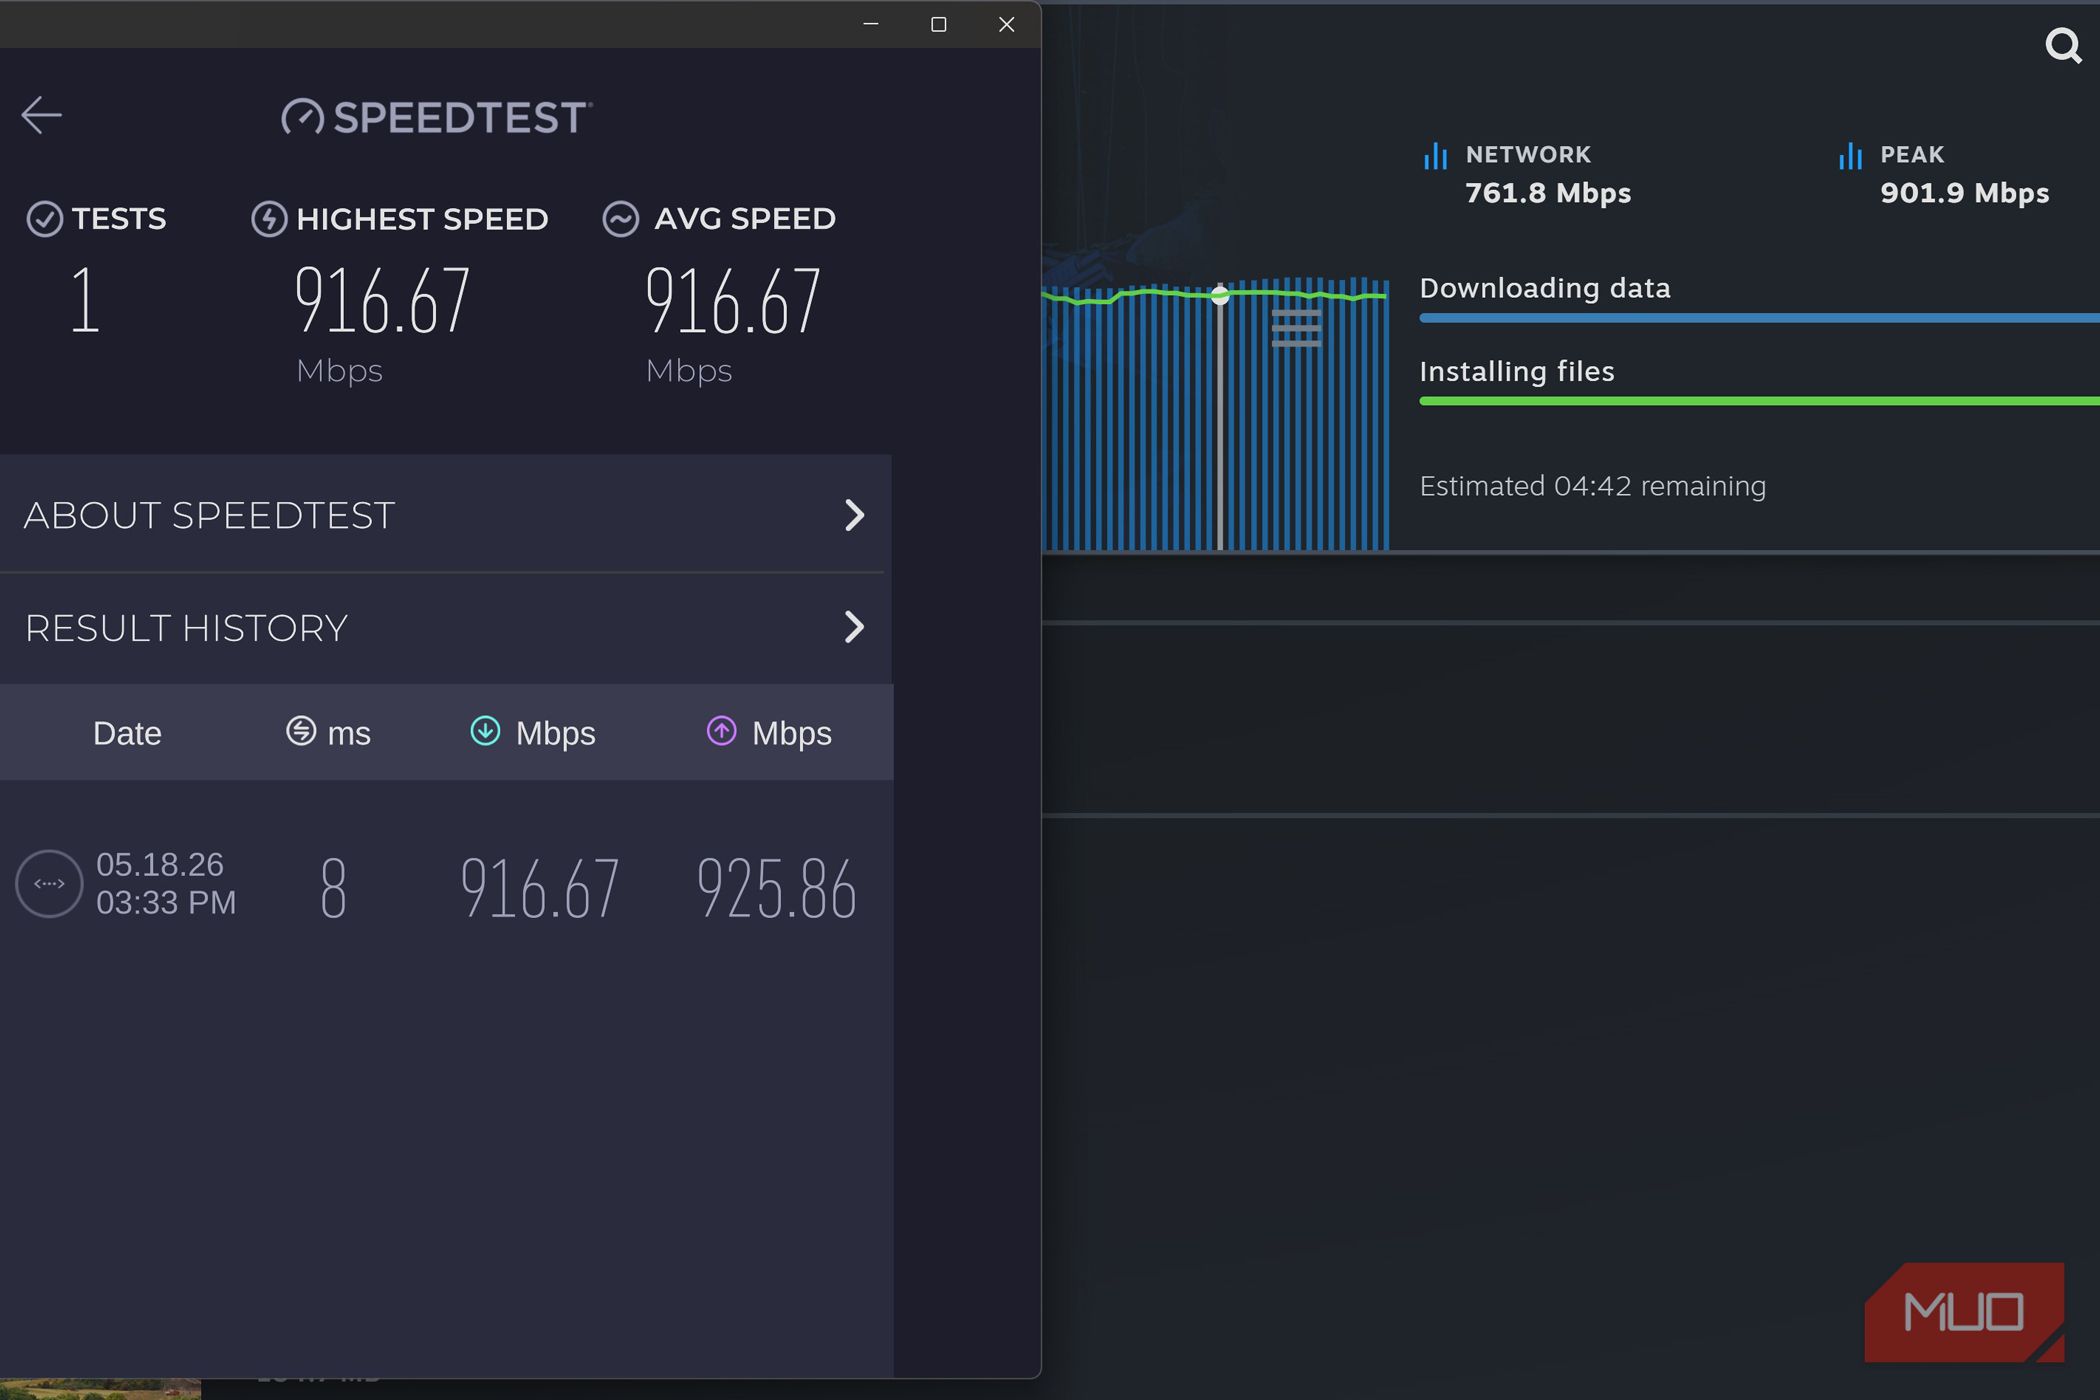Viewport: 2100px width, 1400px height.
Task: Click the white marker on Steam network graph
Action: coord(1220,295)
